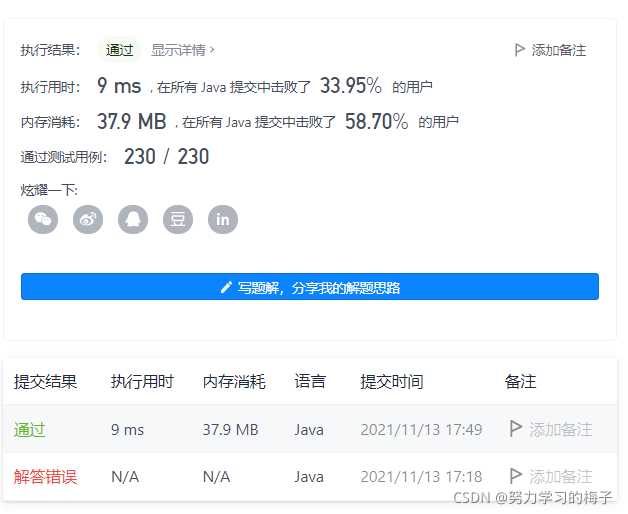The image size is (628, 514).
Task: Add note to the 17:18 submission
Action: (560, 477)
